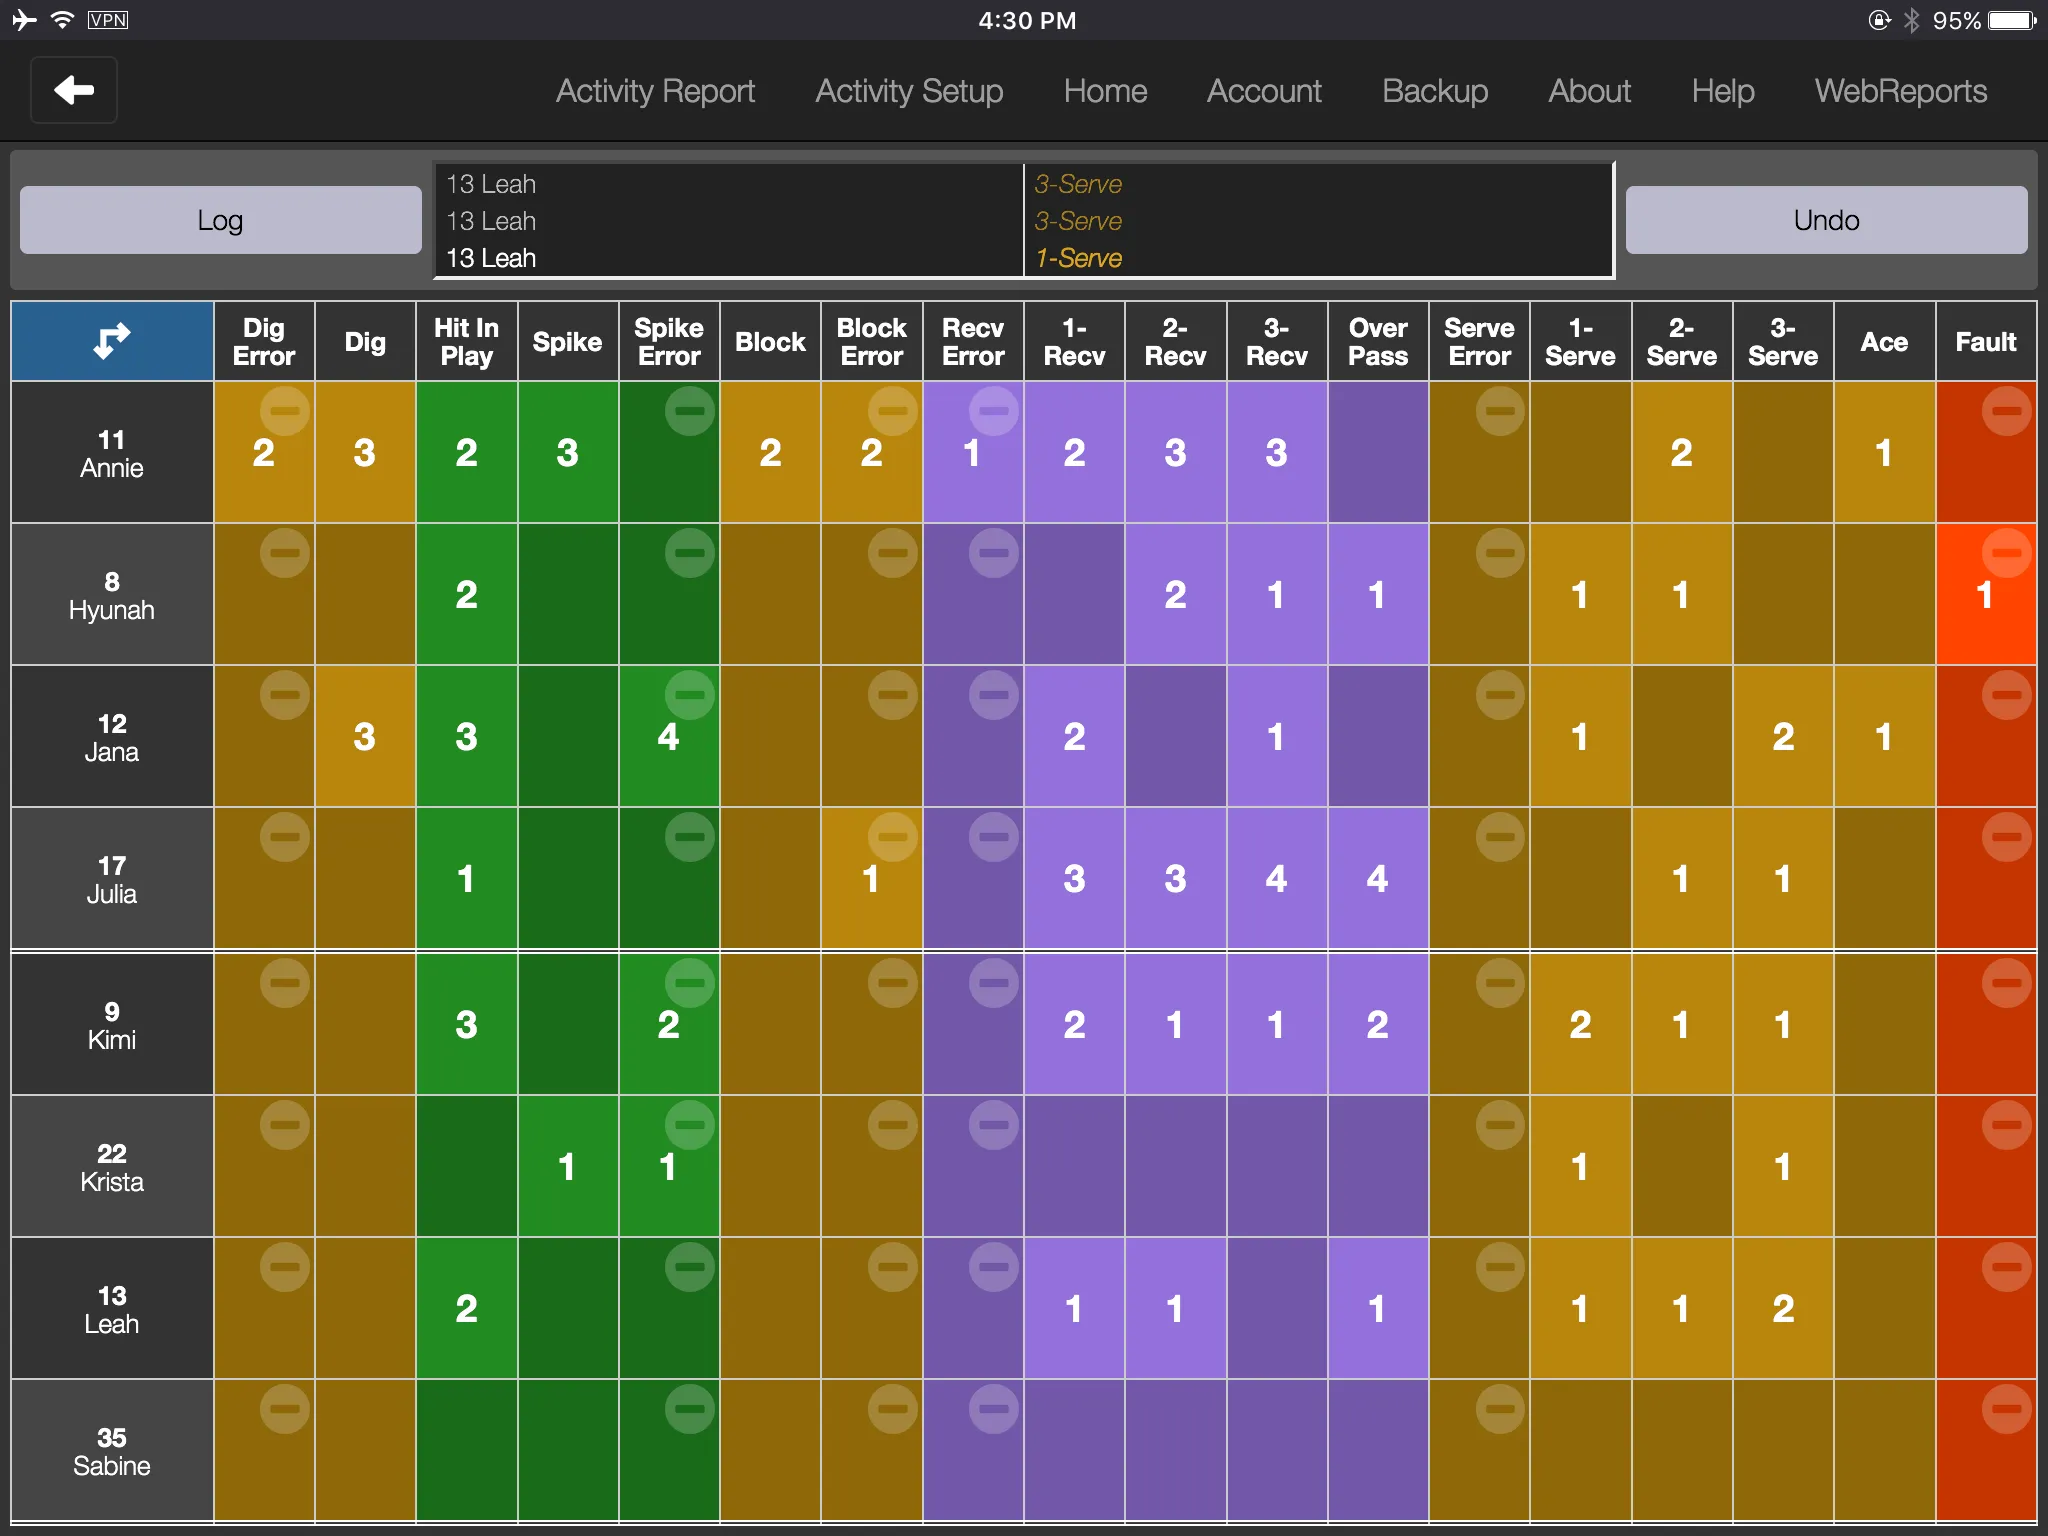Screen dimensions: 2048x1536
Task: Click the Log button
Action: click(221, 218)
